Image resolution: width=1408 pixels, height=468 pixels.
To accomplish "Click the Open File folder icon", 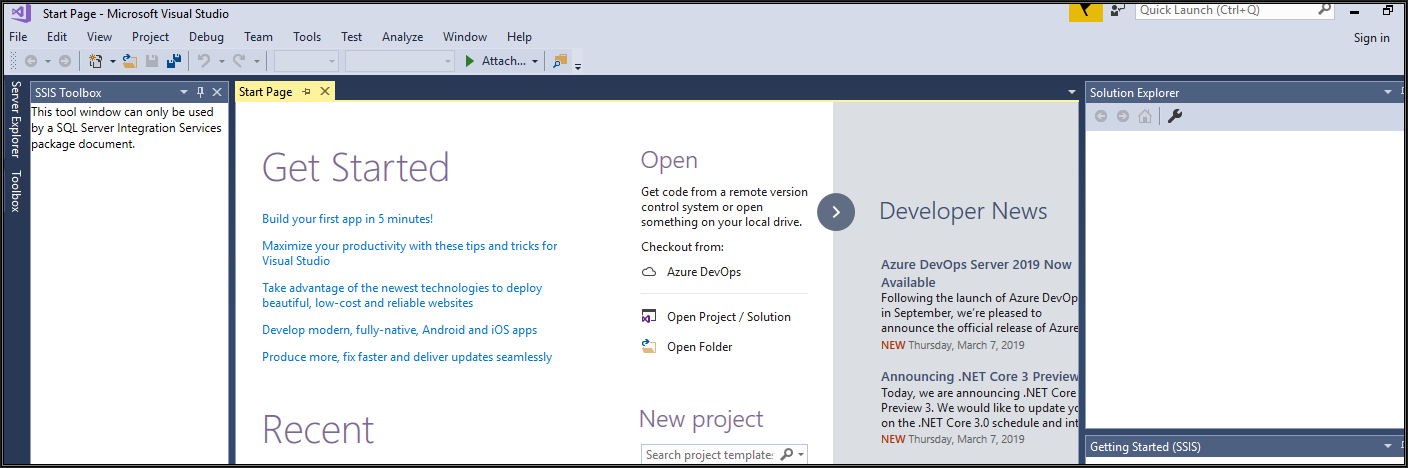I will point(130,61).
